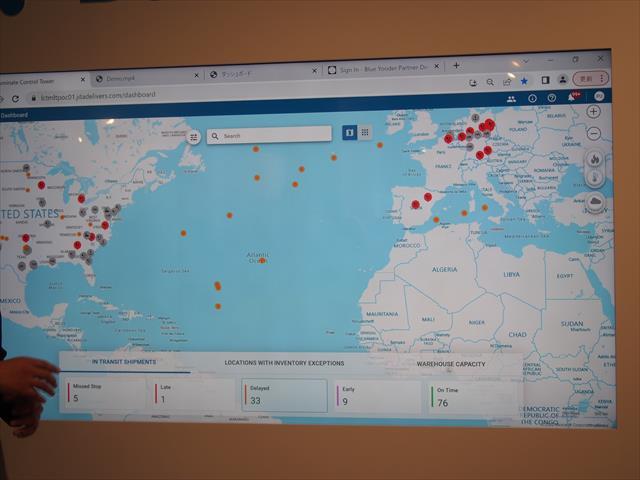
Task: Close the Demo.mp4 browser tab
Action: (x=196, y=76)
